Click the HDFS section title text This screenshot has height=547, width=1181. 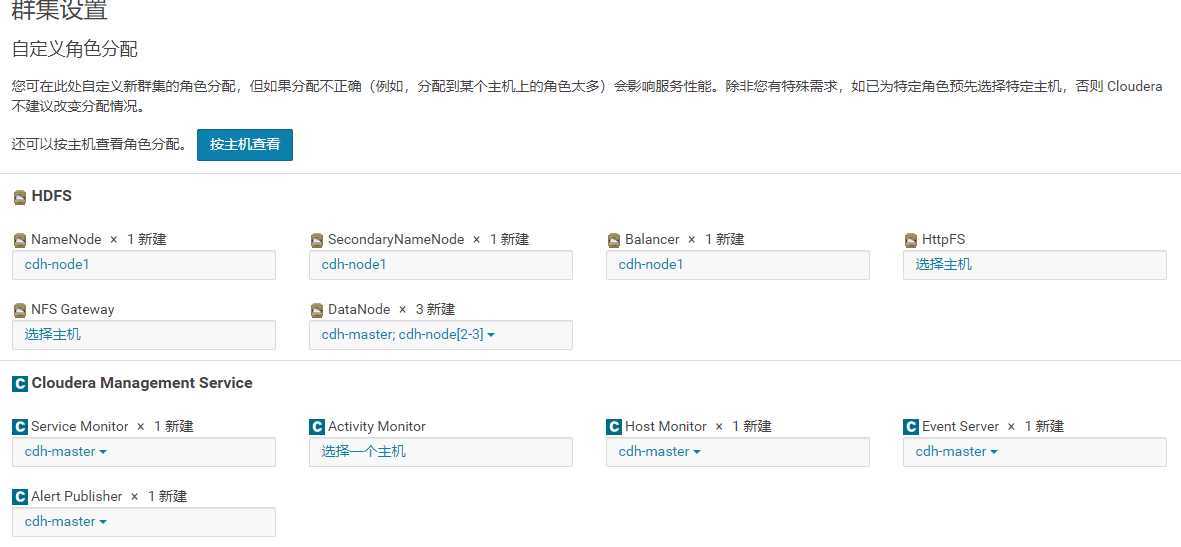point(52,197)
